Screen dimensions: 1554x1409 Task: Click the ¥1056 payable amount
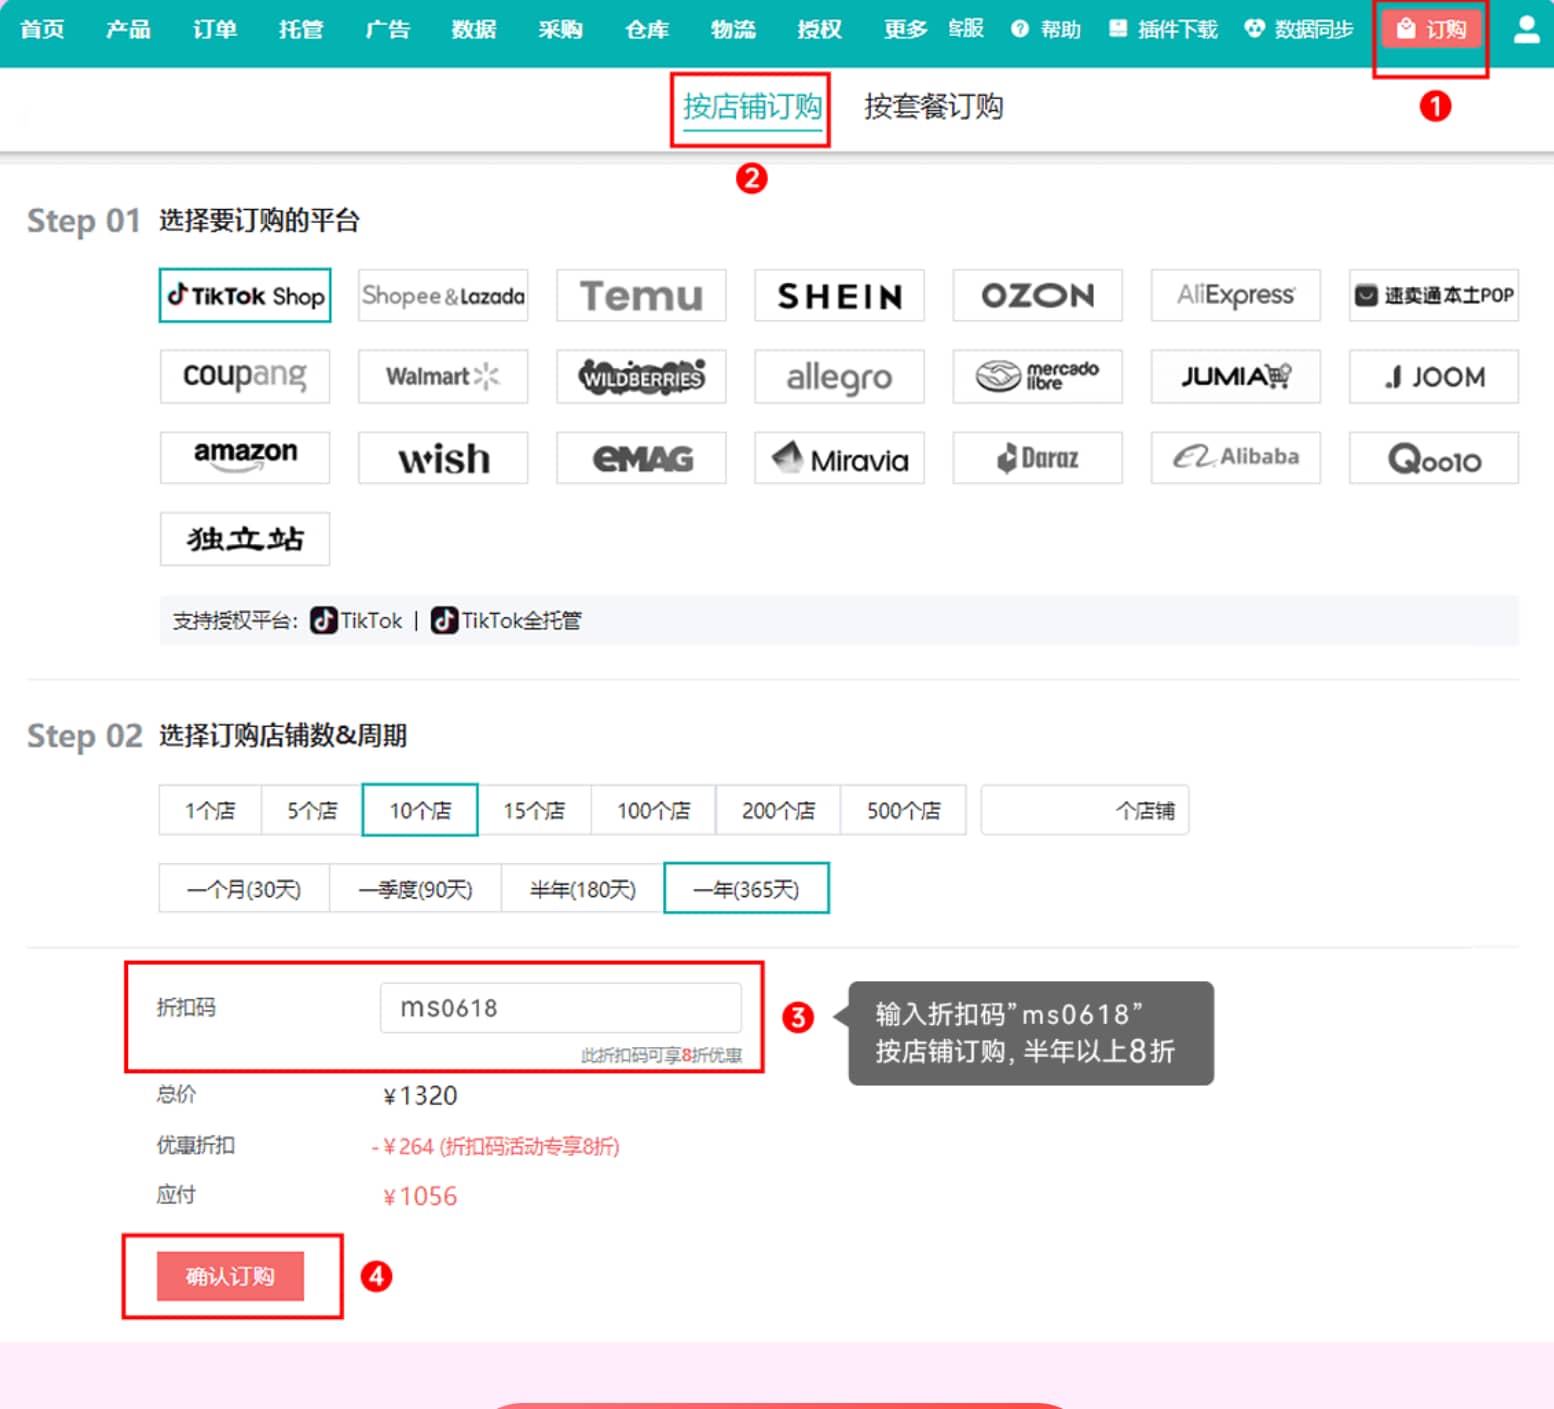point(420,1196)
